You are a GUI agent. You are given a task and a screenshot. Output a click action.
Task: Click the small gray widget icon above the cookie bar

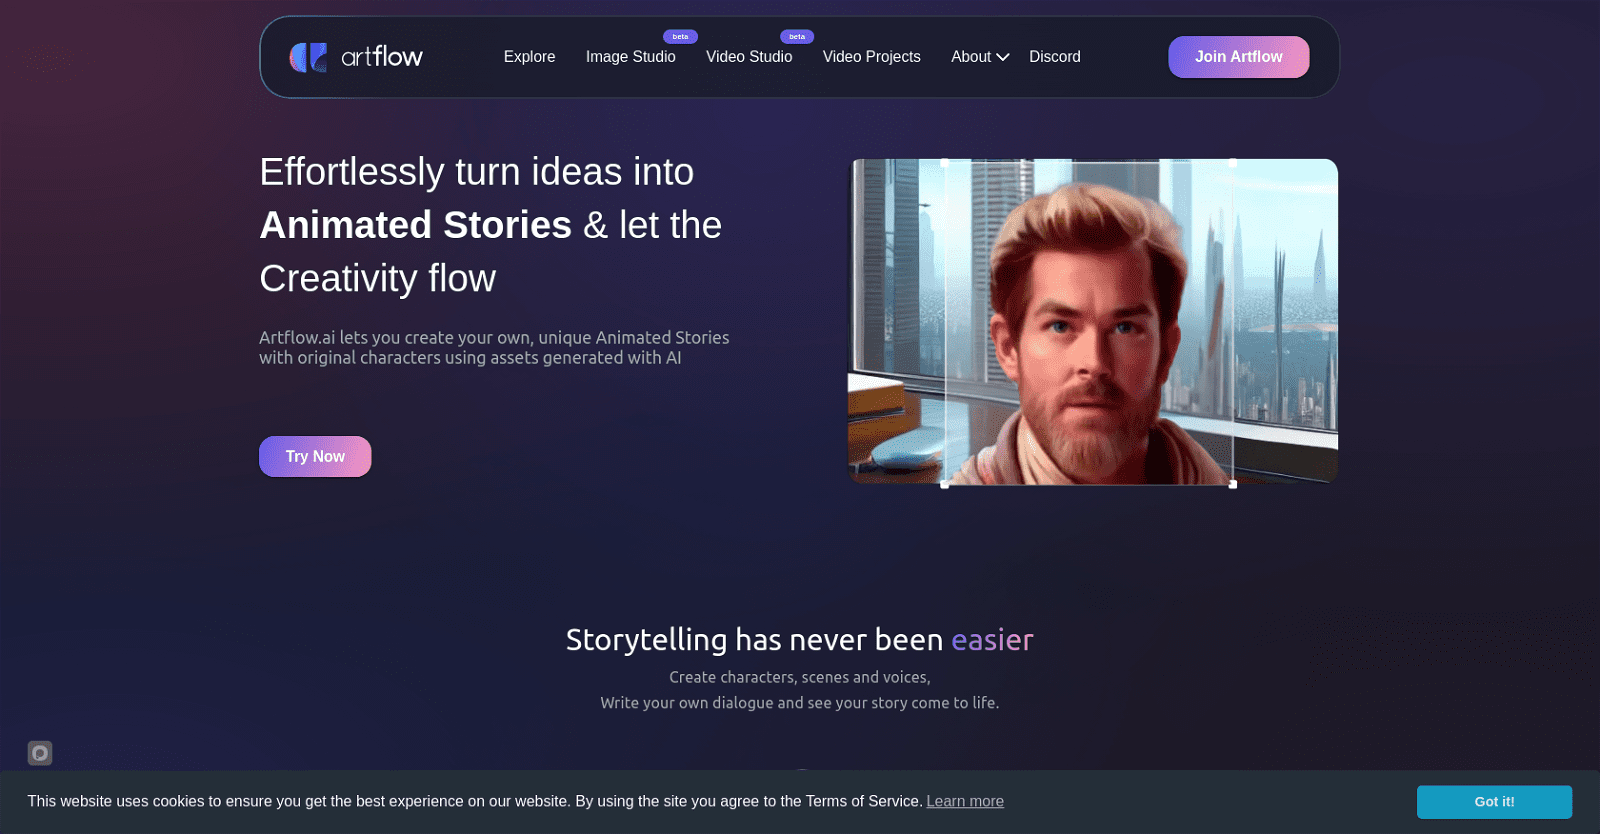pos(40,753)
